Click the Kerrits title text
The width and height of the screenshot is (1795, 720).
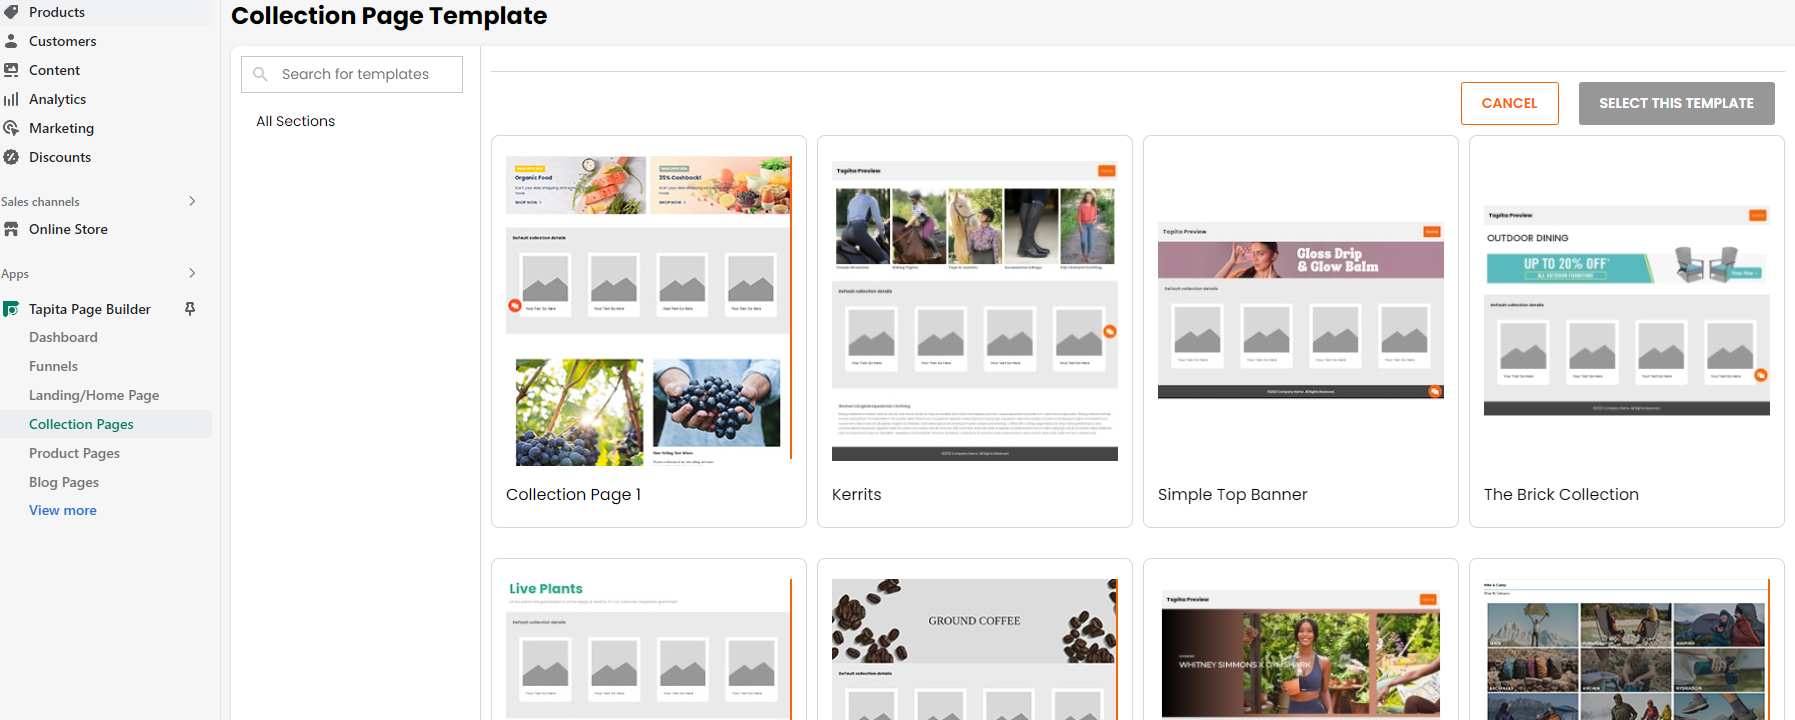(x=857, y=494)
